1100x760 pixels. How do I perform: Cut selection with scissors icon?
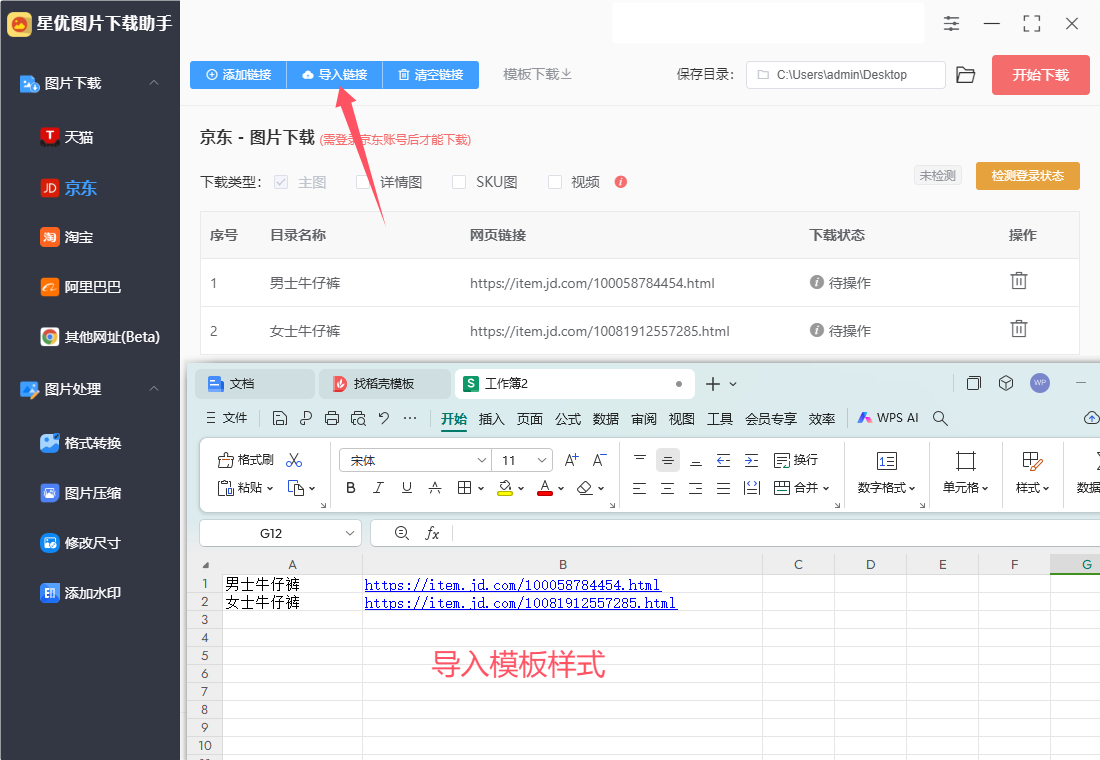coord(294,460)
